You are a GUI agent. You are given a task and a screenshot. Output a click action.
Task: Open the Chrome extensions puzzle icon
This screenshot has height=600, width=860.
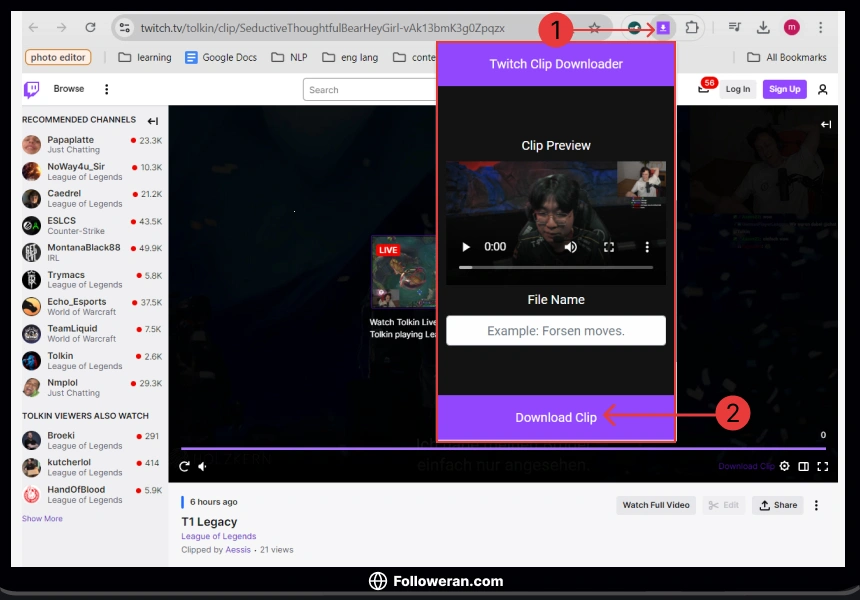click(691, 28)
